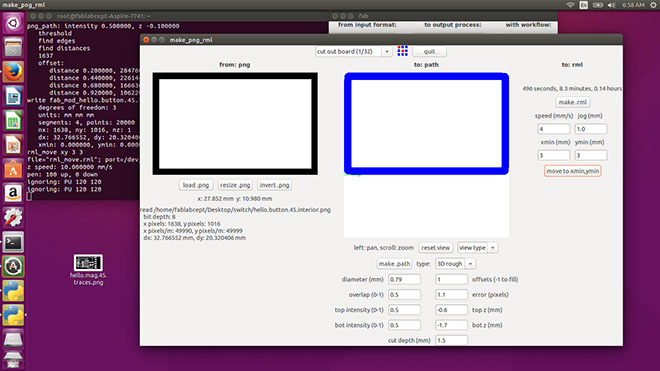Click the jog (mm) input field
This screenshot has height=371, width=660.
point(591,129)
